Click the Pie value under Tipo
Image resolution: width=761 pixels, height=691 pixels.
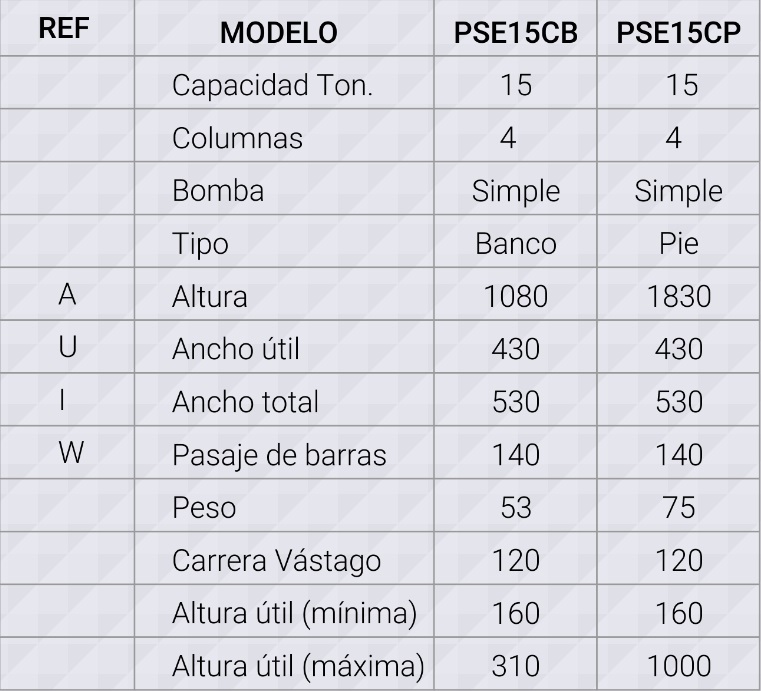pos(678,244)
